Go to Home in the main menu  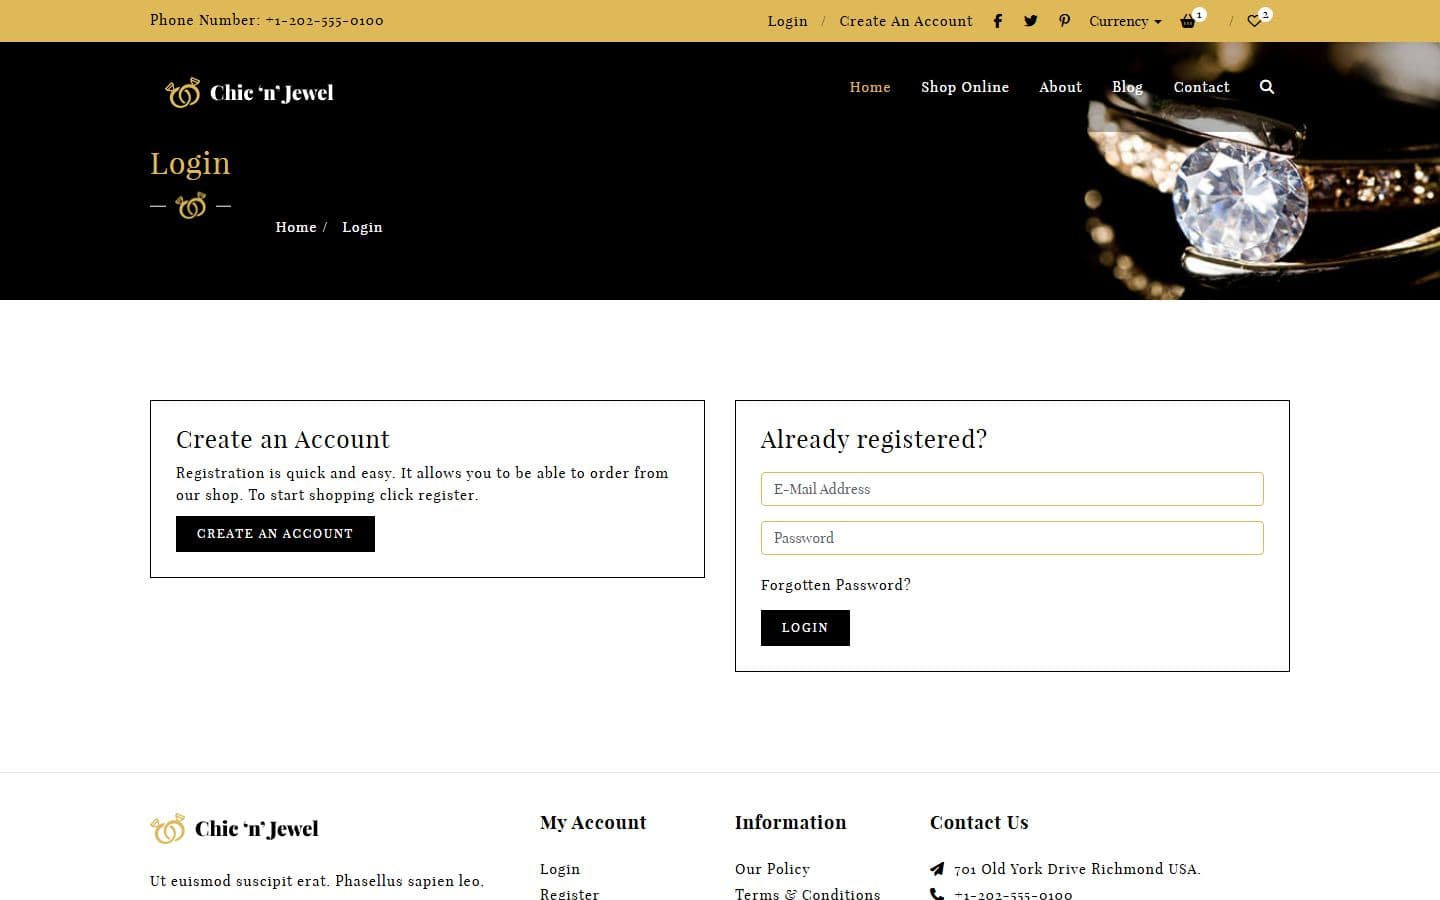pyautogui.click(x=870, y=87)
